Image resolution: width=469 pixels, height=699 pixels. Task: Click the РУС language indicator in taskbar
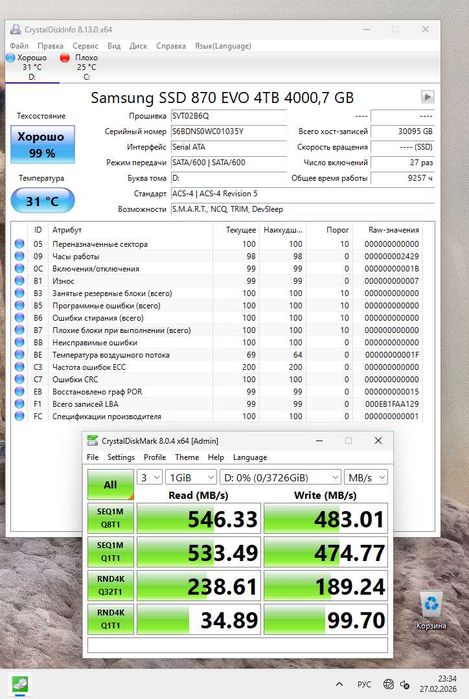tap(364, 684)
